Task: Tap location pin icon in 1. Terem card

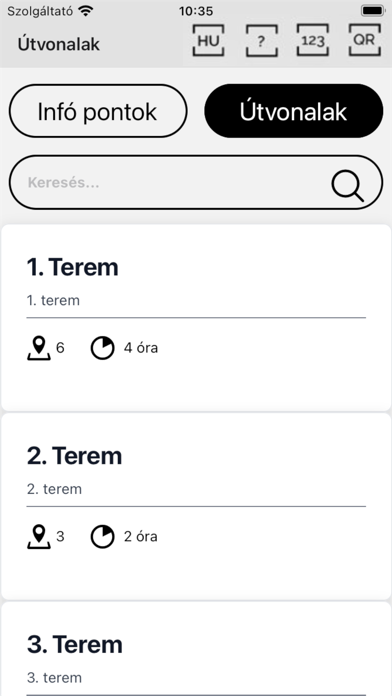Action: point(39,348)
